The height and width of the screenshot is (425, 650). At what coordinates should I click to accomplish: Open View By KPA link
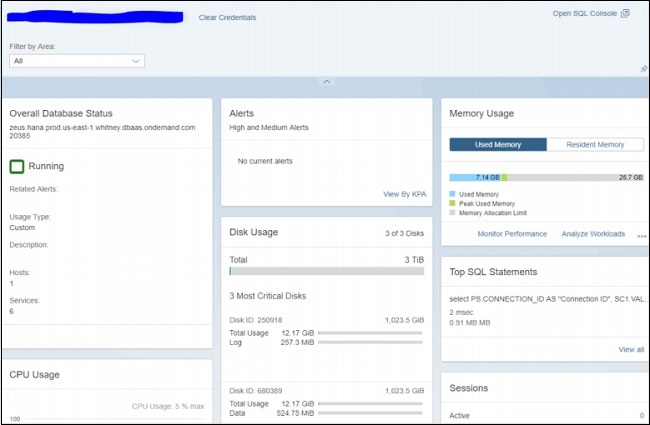[404, 194]
